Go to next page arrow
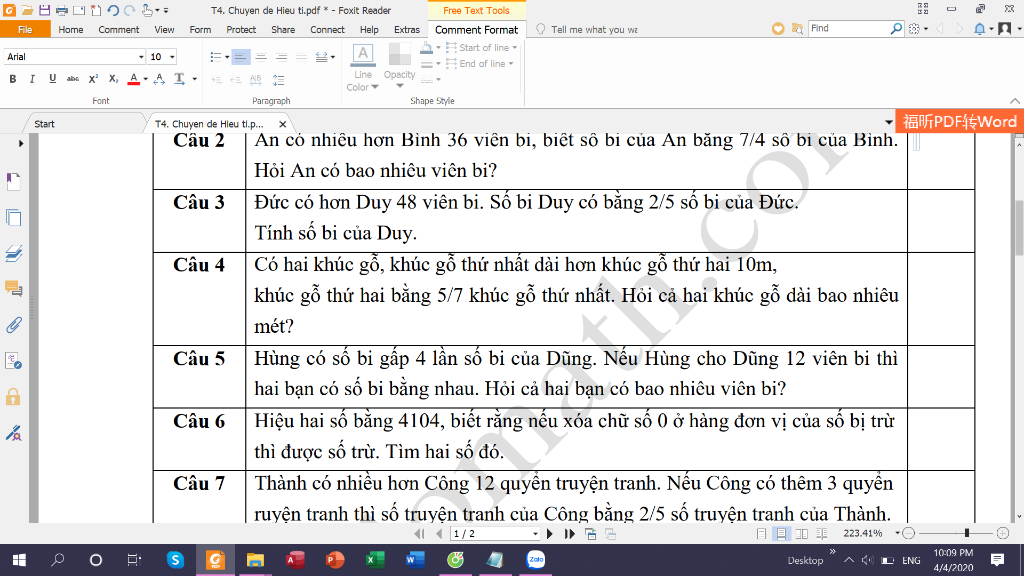Image resolution: width=1024 pixels, height=576 pixels. click(x=550, y=534)
